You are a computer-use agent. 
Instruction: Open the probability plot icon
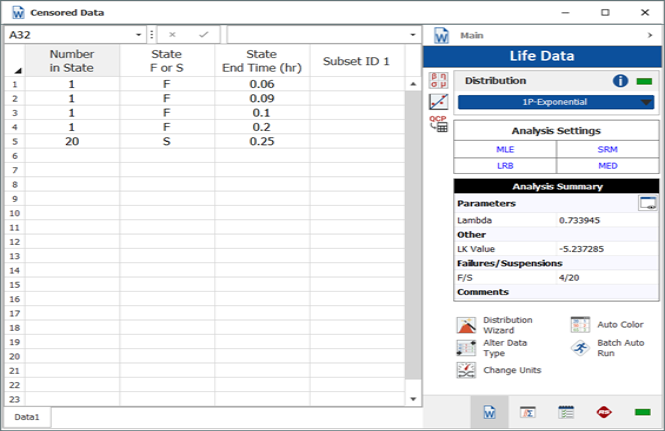tap(438, 101)
